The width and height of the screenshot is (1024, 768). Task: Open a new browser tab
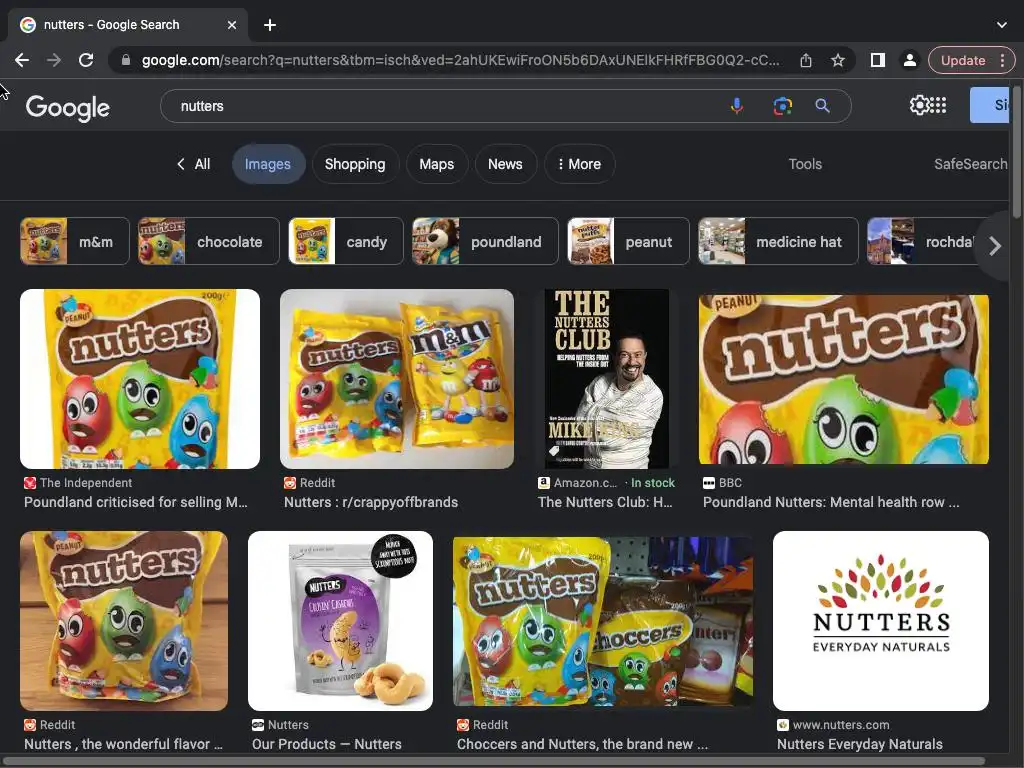tap(270, 25)
